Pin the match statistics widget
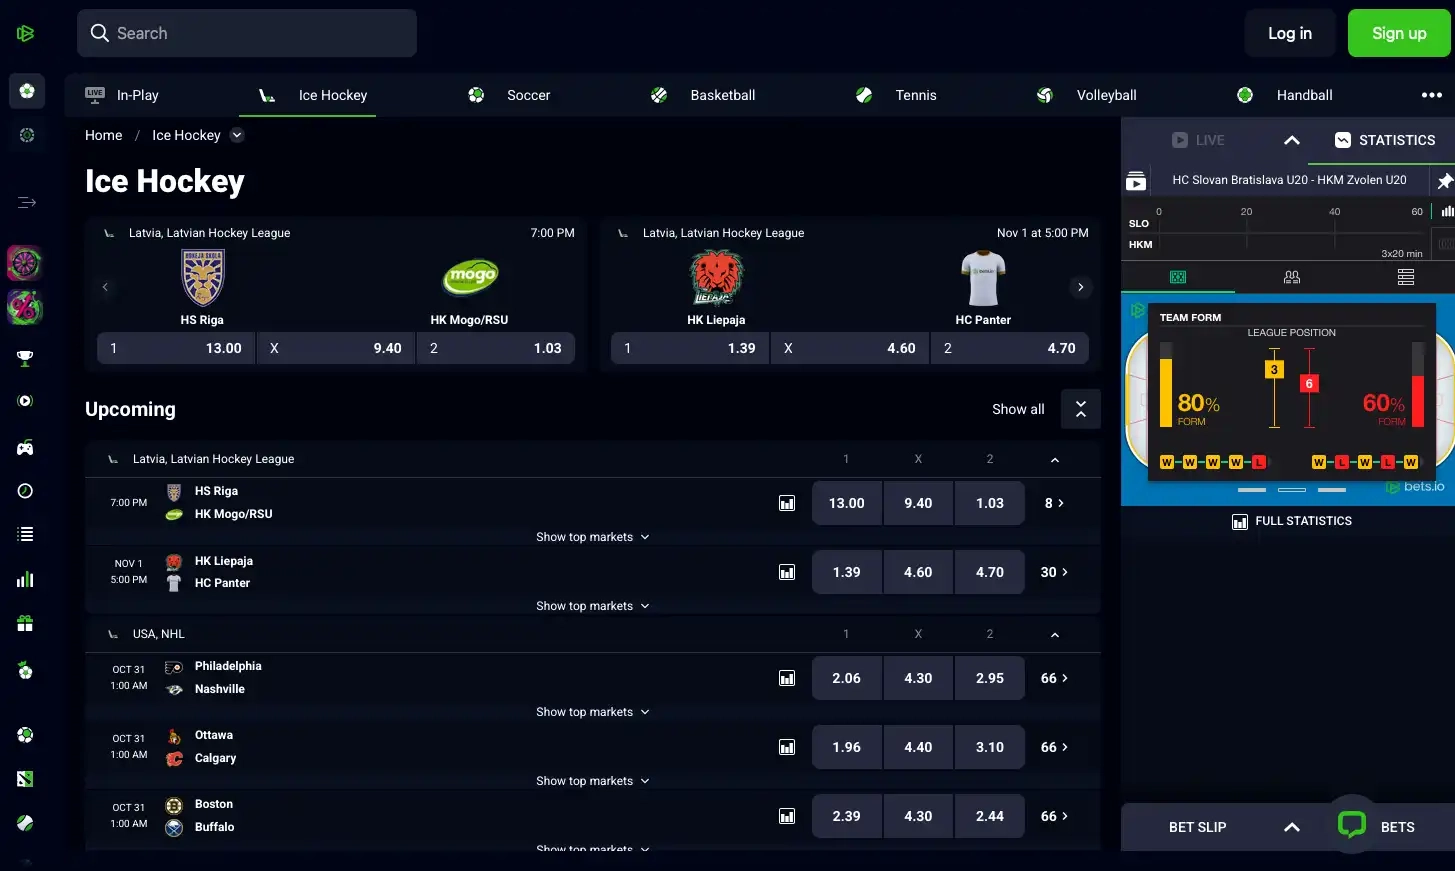Viewport: 1455px width, 871px height. (1444, 181)
